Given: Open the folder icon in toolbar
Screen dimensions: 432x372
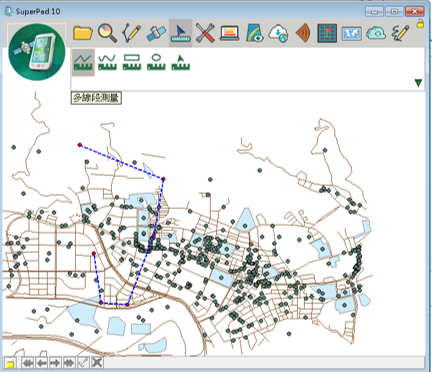Looking at the screenshot, I should click(83, 33).
